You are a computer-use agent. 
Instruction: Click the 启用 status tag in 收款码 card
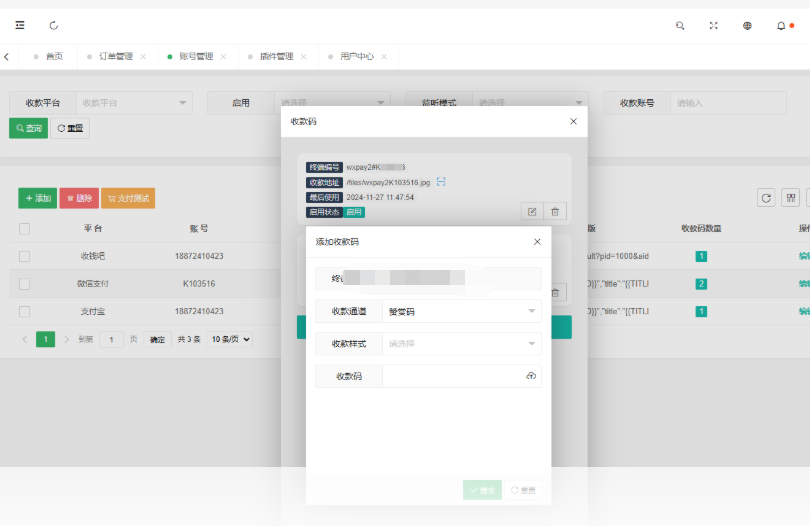(x=354, y=212)
